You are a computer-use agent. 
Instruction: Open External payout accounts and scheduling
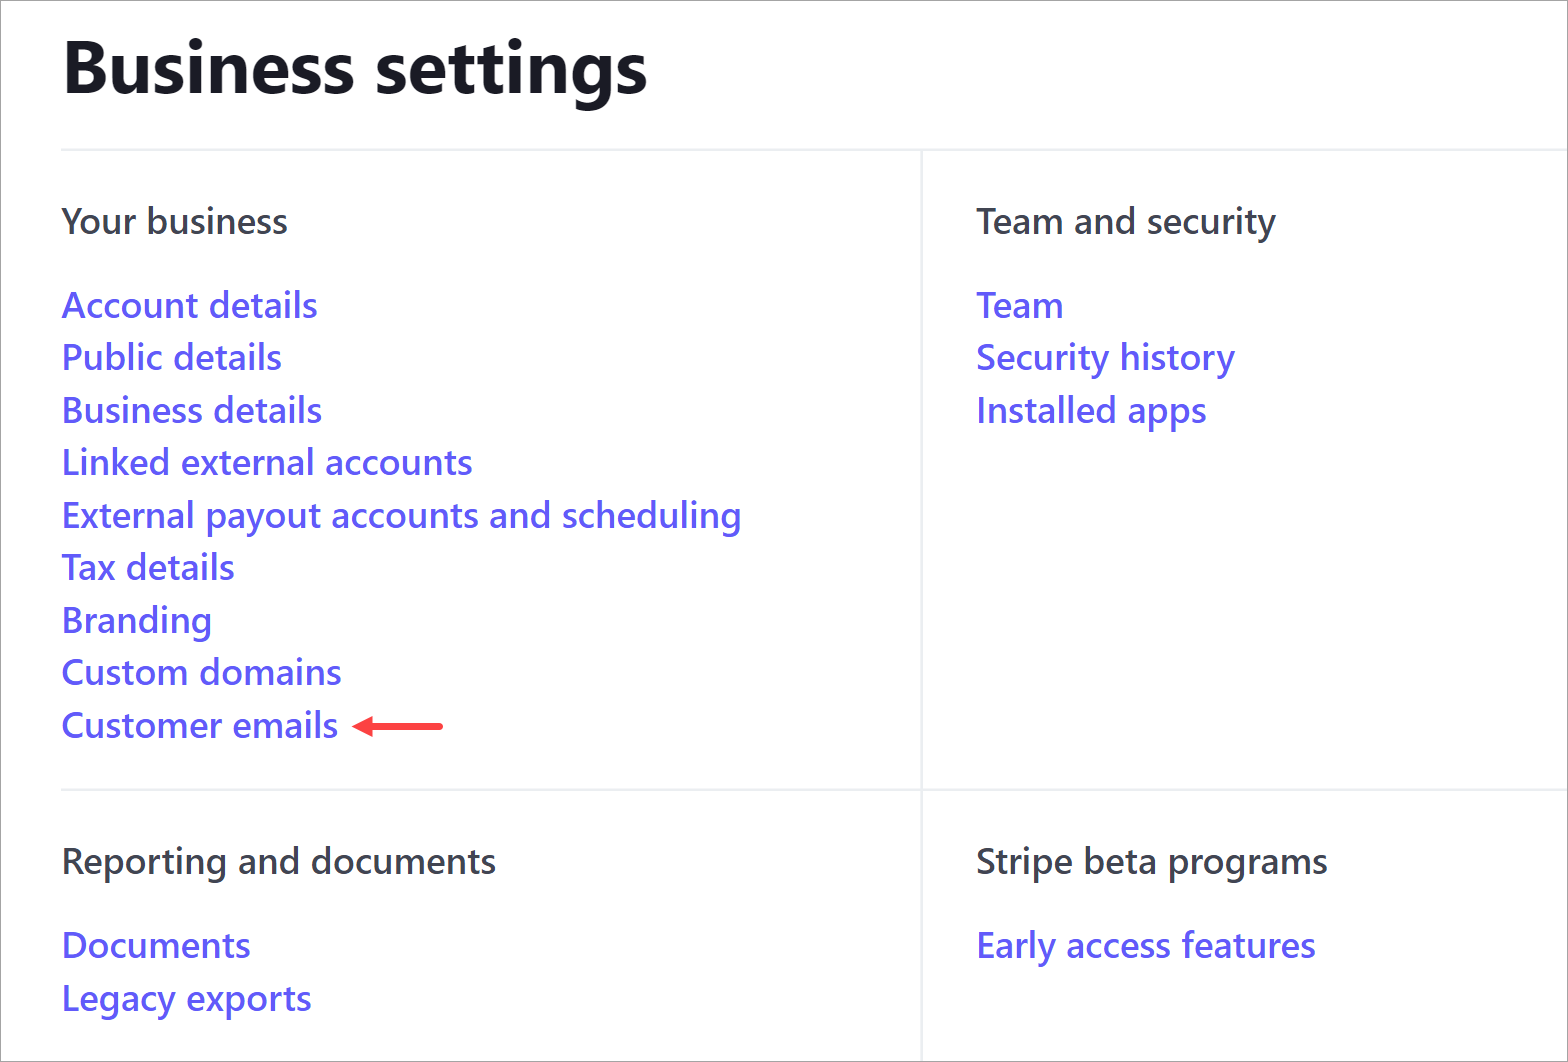pos(402,516)
